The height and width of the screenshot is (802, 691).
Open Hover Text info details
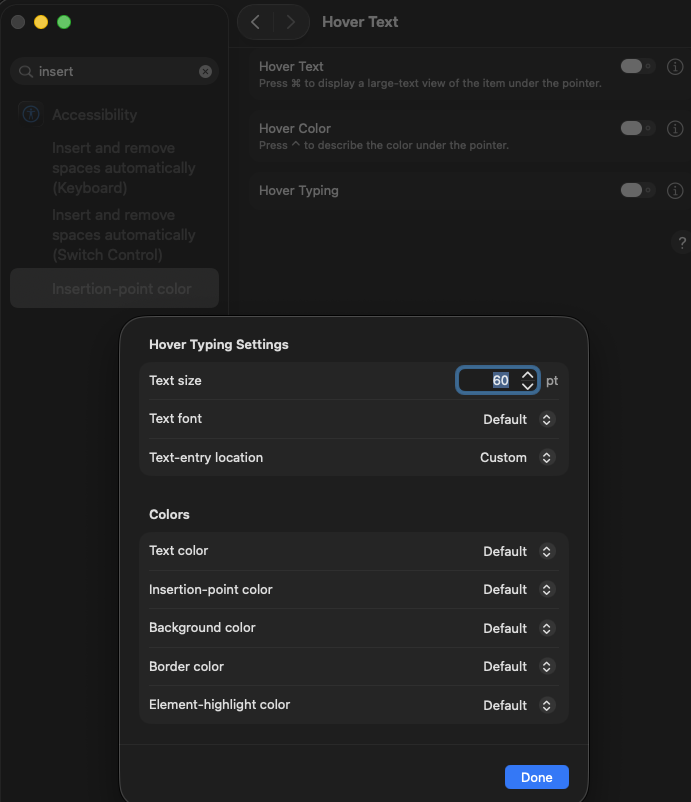(675, 67)
